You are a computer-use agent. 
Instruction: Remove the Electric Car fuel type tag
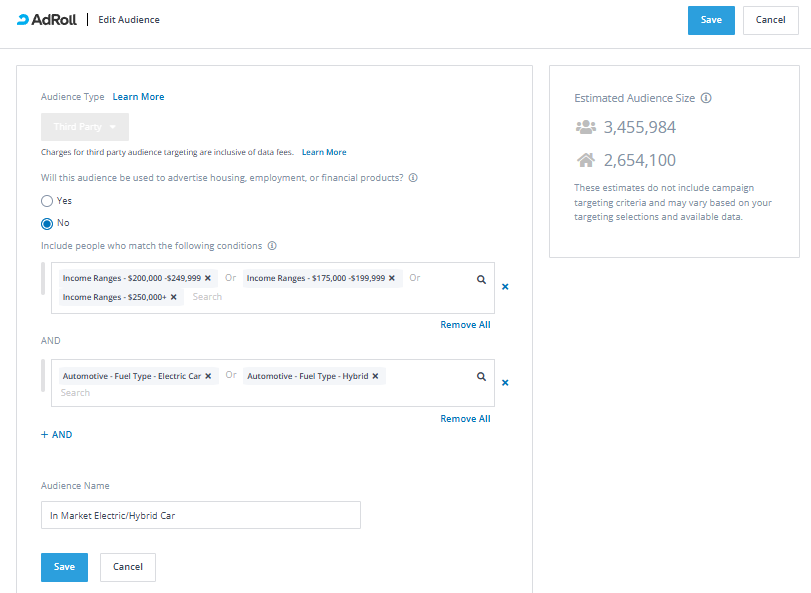point(208,376)
